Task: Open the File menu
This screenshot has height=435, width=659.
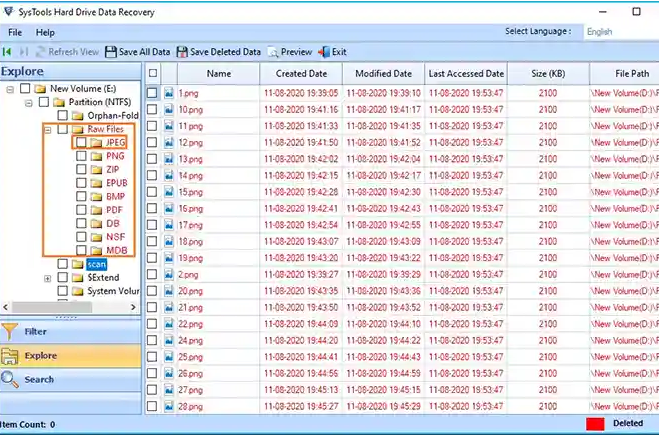Action: (x=15, y=33)
